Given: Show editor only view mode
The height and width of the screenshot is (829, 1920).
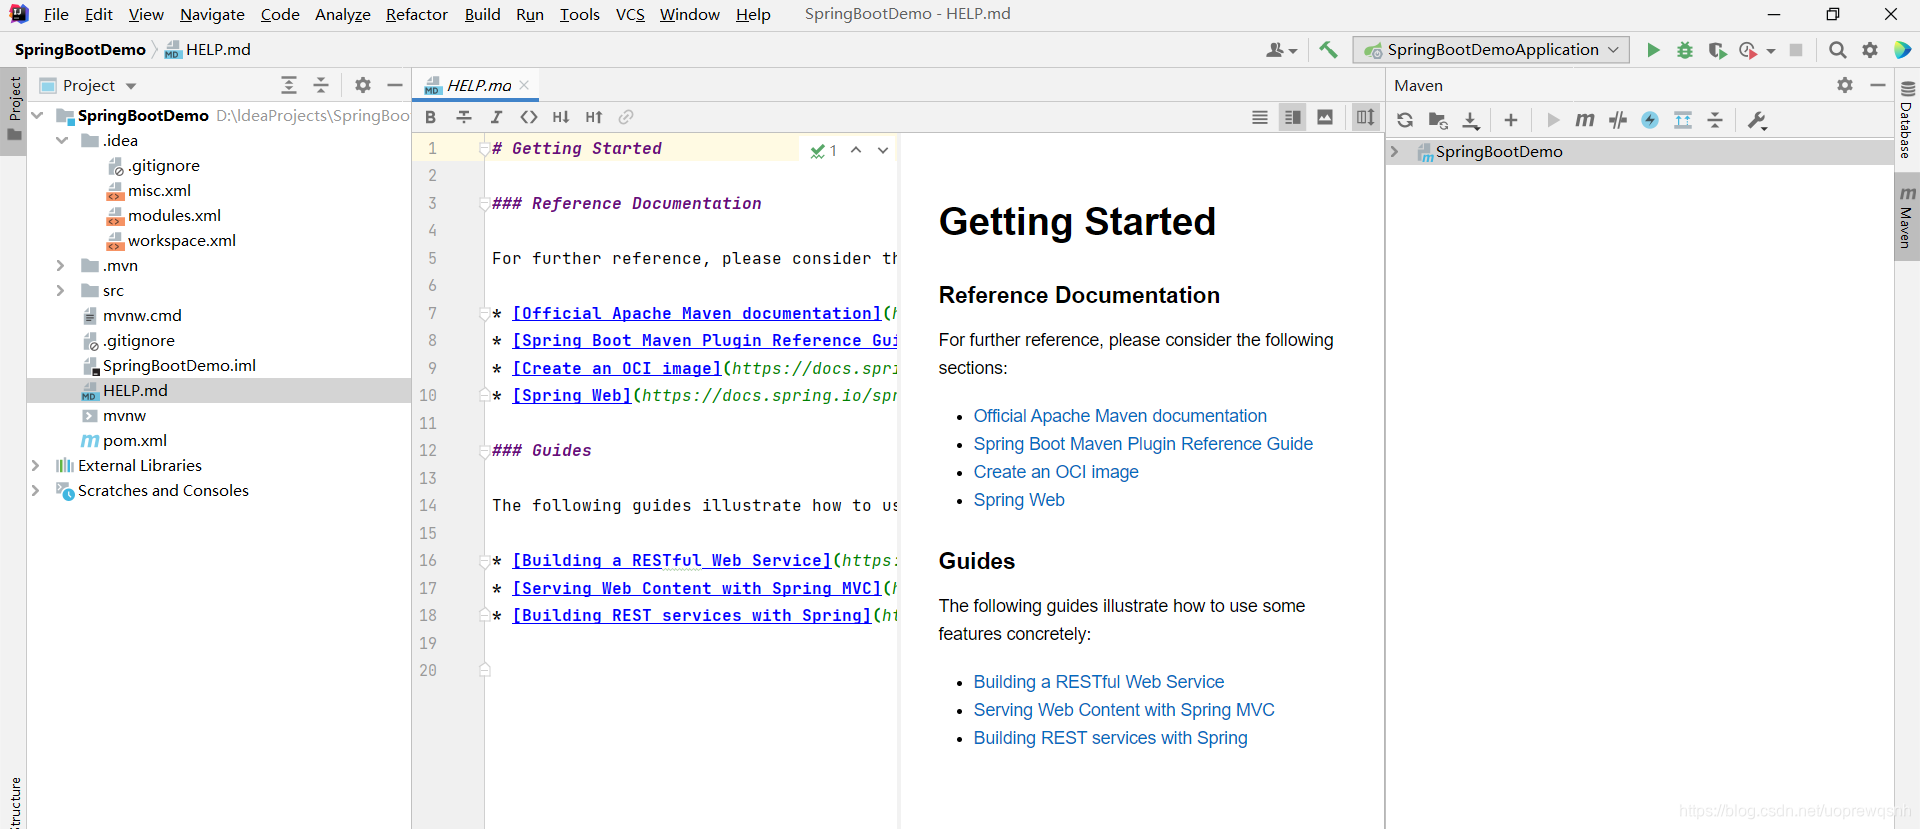Looking at the screenshot, I should tap(1260, 117).
